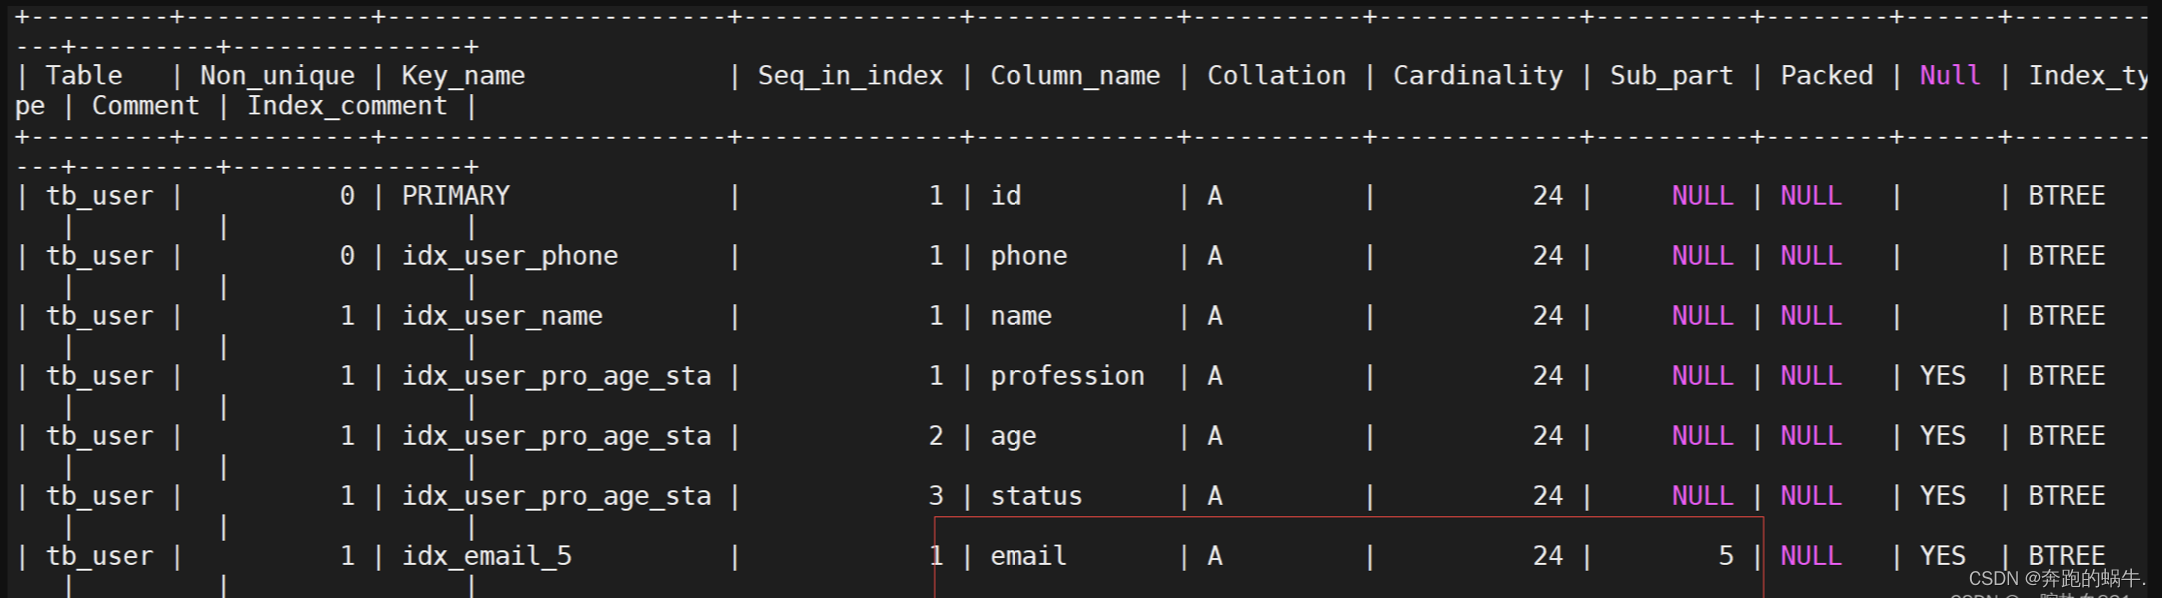Click the PRIMARY key name
The image size is (2162, 598).
(455, 196)
